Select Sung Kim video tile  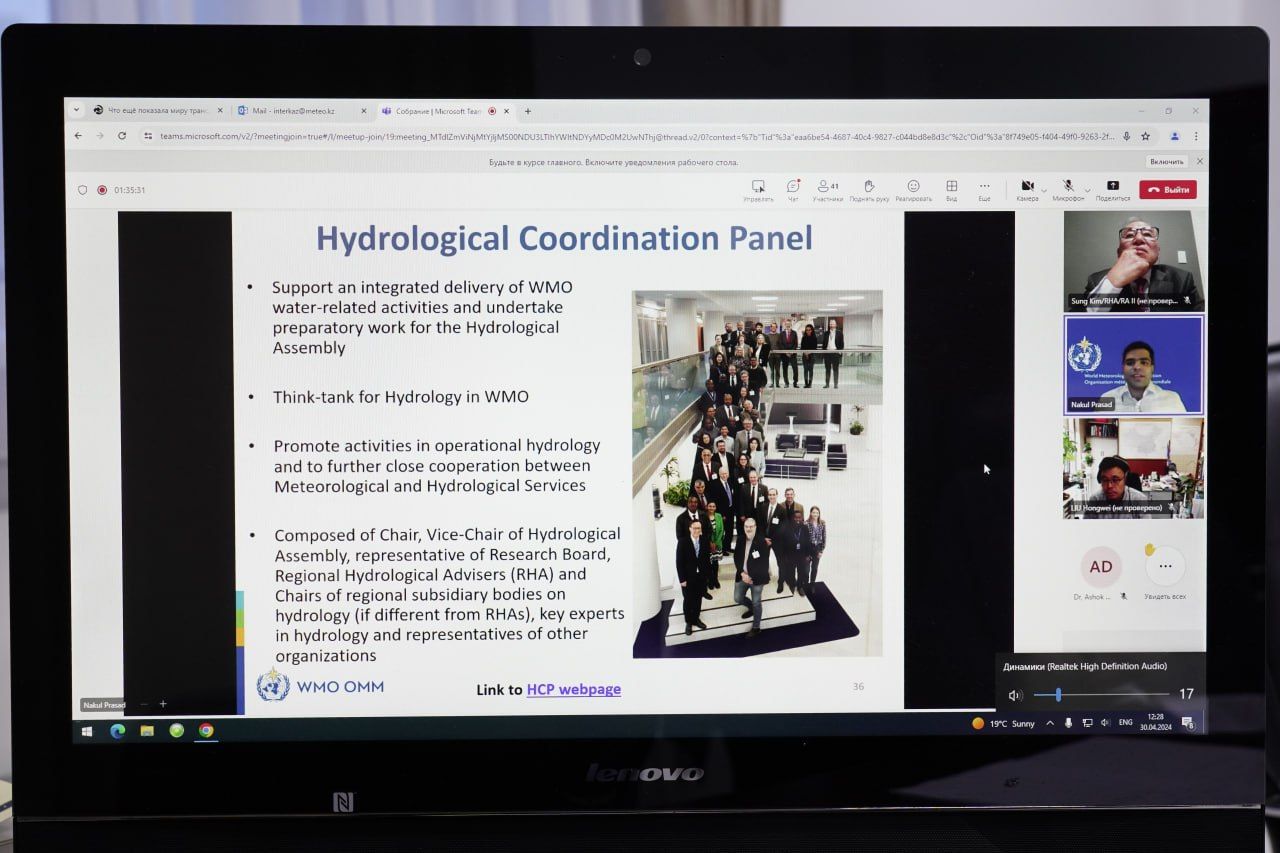pyautogui.click(x=1133, y=261)
